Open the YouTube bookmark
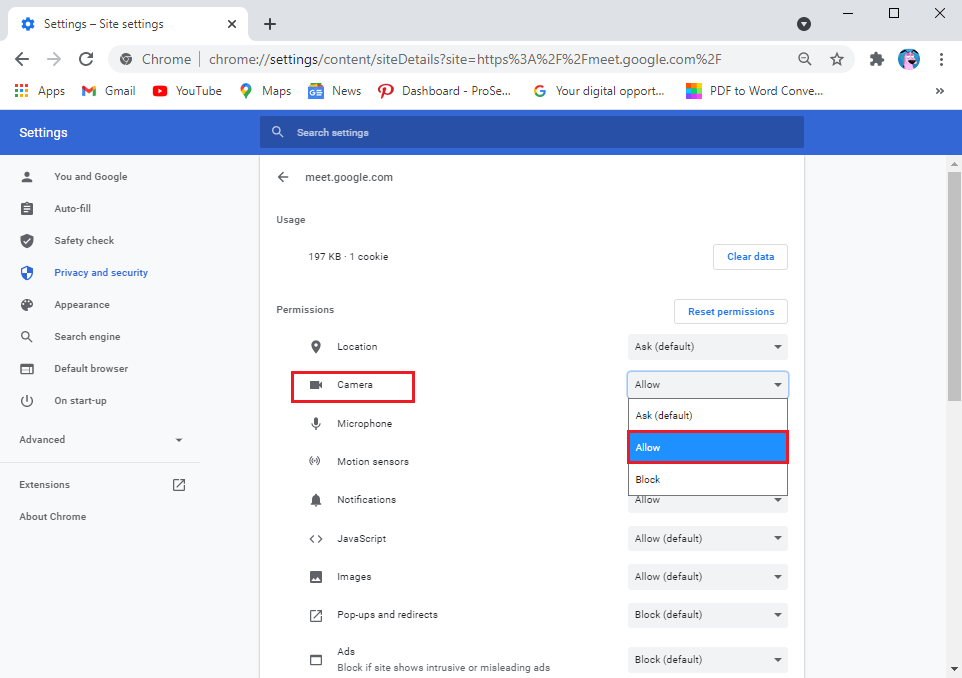 [187, 91]
